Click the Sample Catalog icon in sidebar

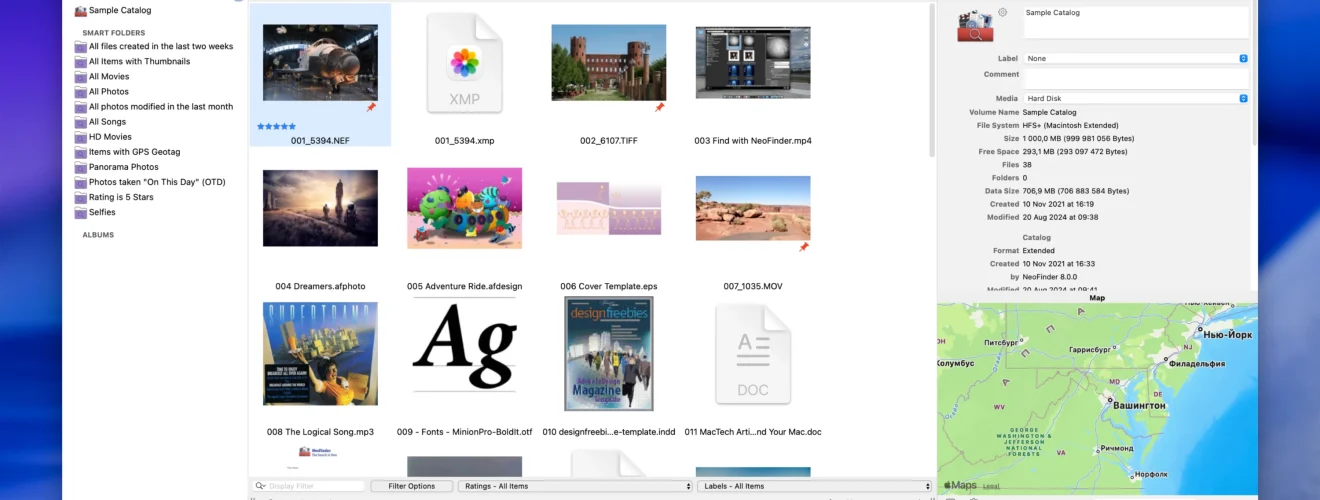point(81,10)
